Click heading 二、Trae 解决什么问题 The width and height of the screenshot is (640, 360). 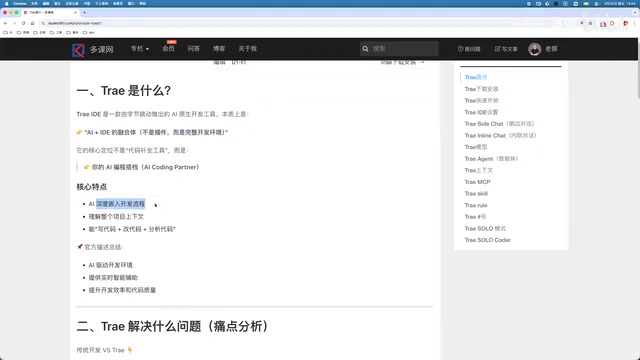[173, 327]
